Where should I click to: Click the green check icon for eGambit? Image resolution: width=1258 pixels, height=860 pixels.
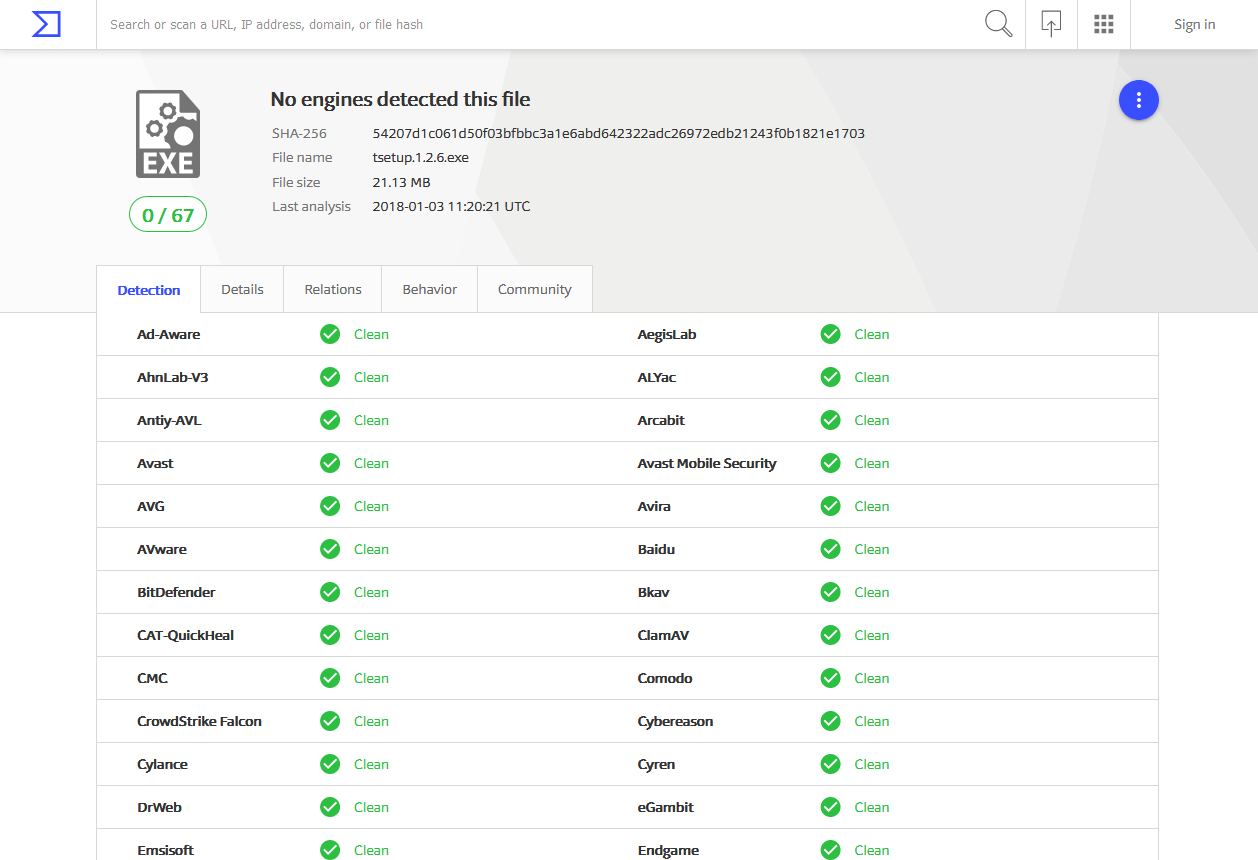pos(830,807)
